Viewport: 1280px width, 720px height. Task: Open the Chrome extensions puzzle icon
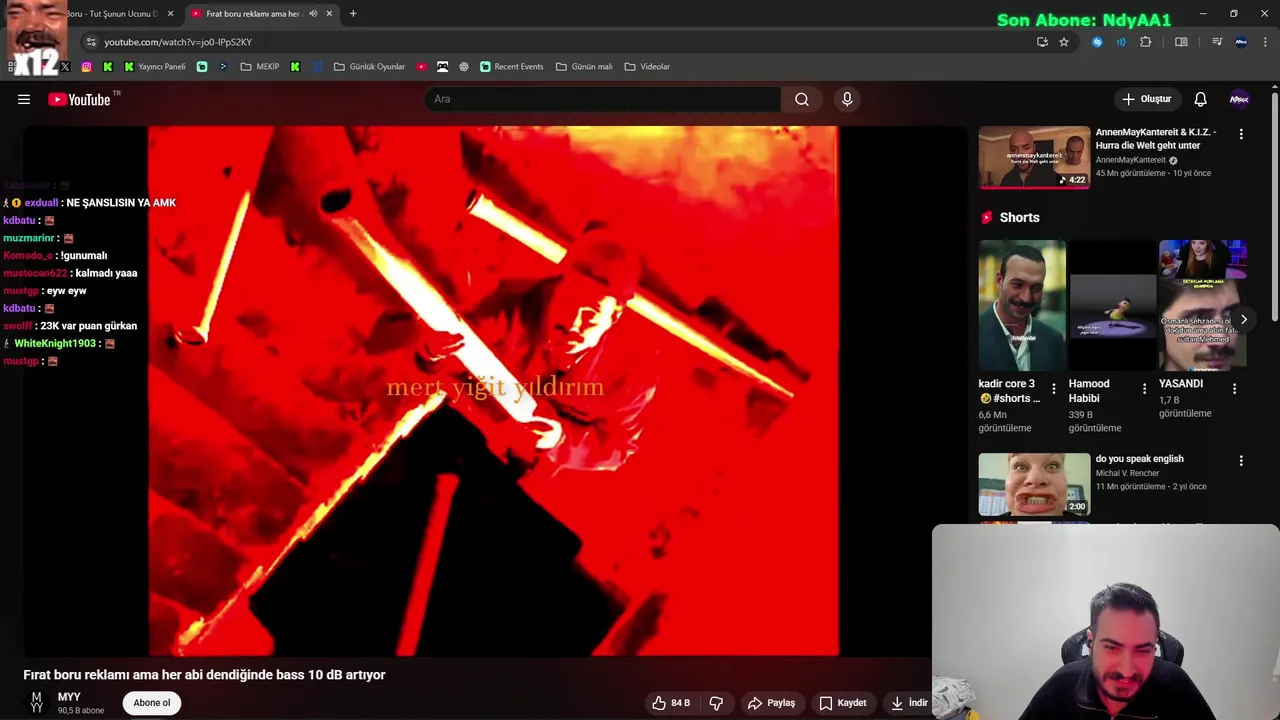pyautogui.click(x=1146, y=42)
